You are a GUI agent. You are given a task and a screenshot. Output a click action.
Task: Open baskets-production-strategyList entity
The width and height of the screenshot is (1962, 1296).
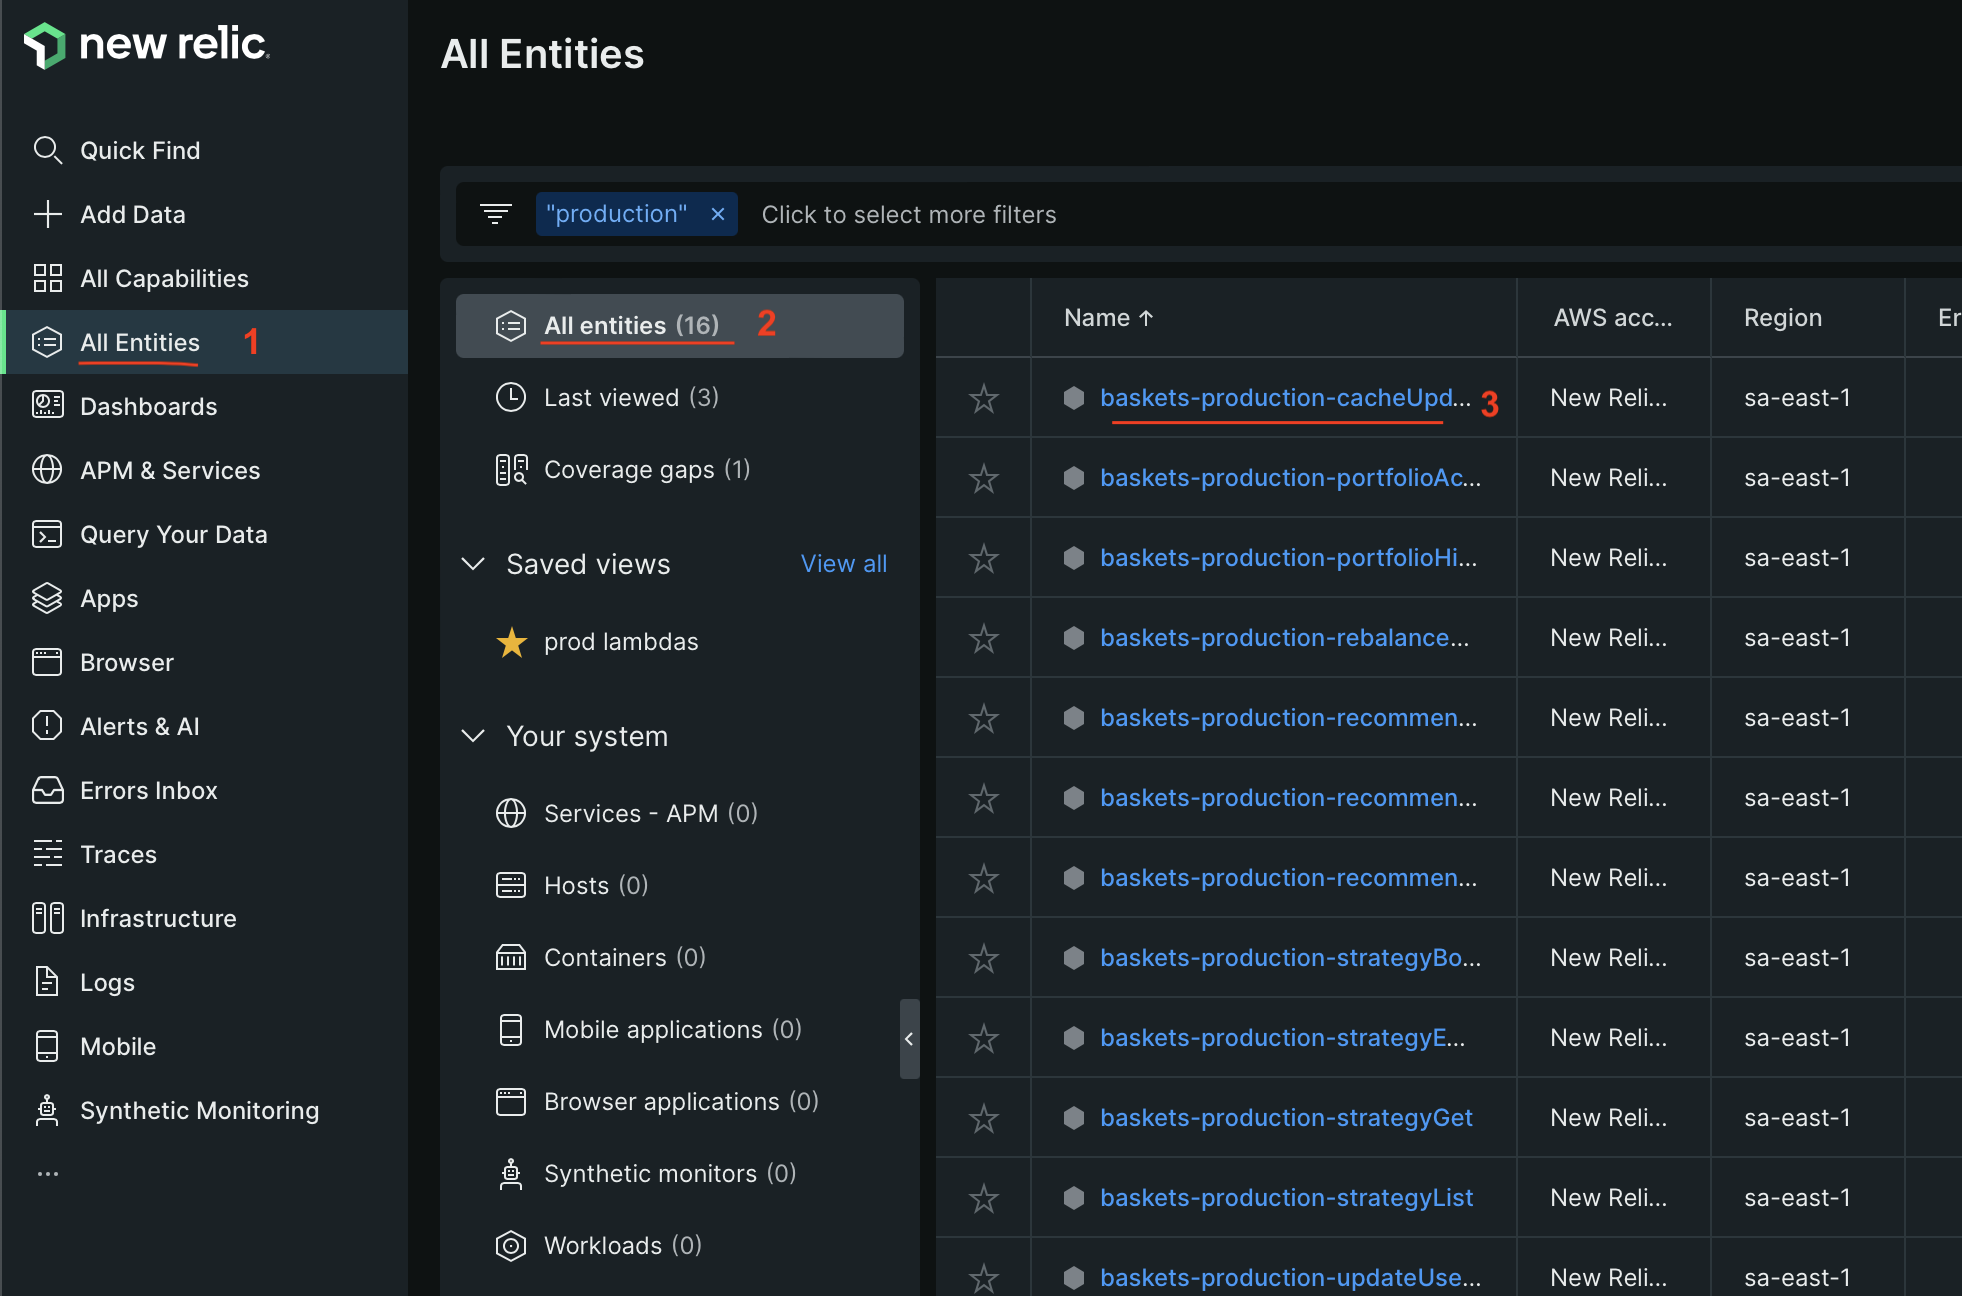(1286, 1197)
